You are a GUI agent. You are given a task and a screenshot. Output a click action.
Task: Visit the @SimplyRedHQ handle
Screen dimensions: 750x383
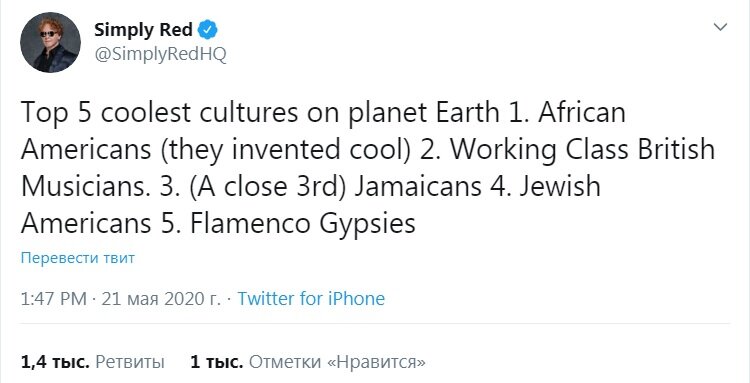(x=160, y=55)
